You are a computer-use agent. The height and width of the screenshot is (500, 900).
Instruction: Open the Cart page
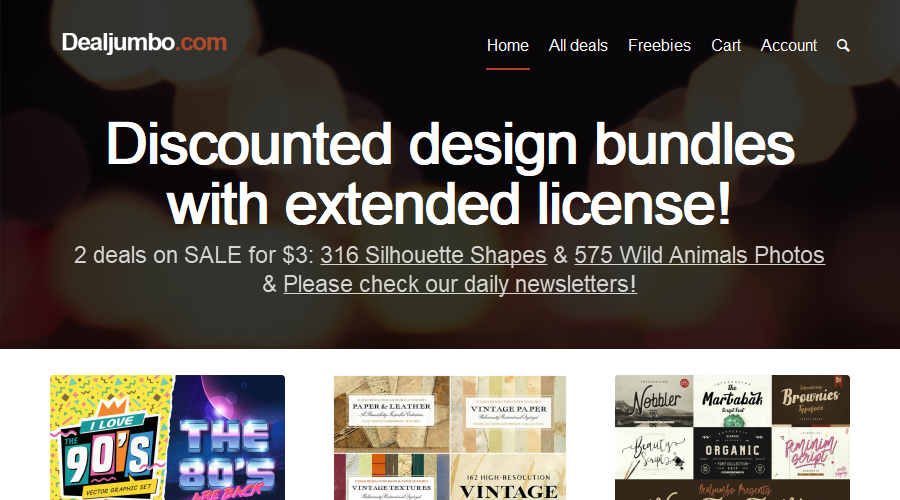point(726,45)
